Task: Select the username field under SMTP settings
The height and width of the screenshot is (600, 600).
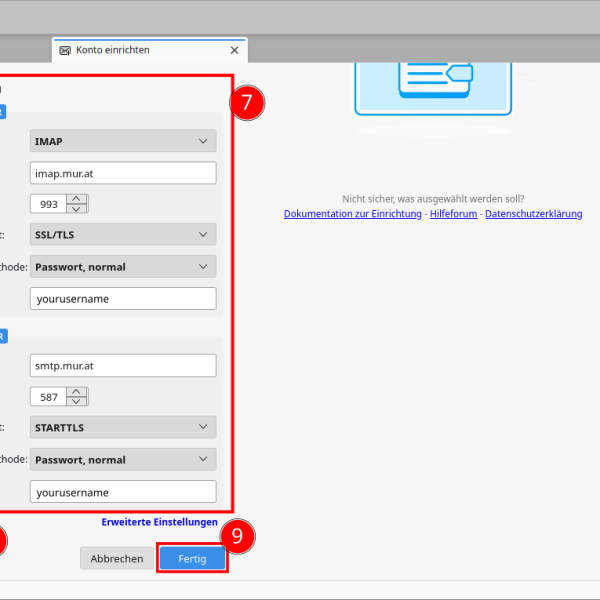Action: coord(123,492)
